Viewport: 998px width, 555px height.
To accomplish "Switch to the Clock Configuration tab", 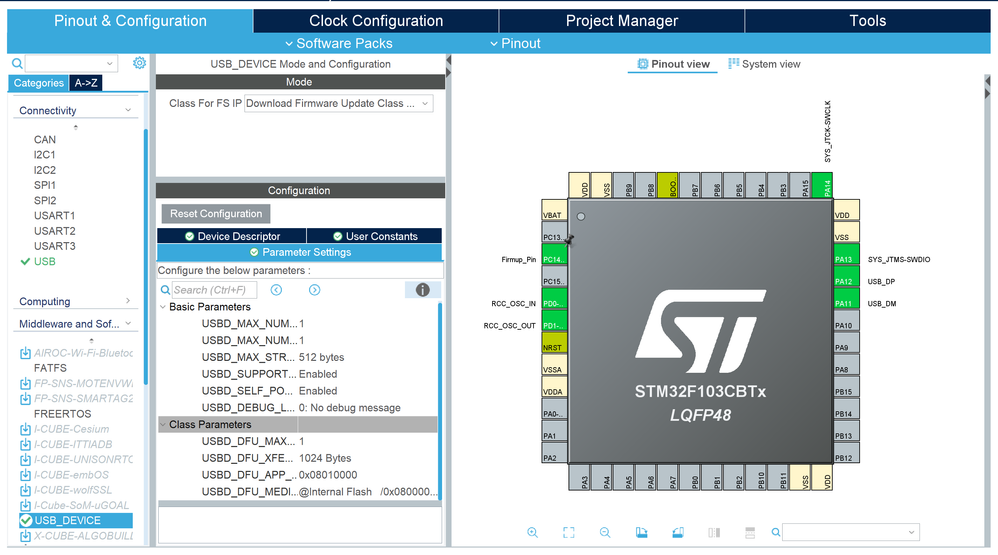I will [x=375, y=21].
